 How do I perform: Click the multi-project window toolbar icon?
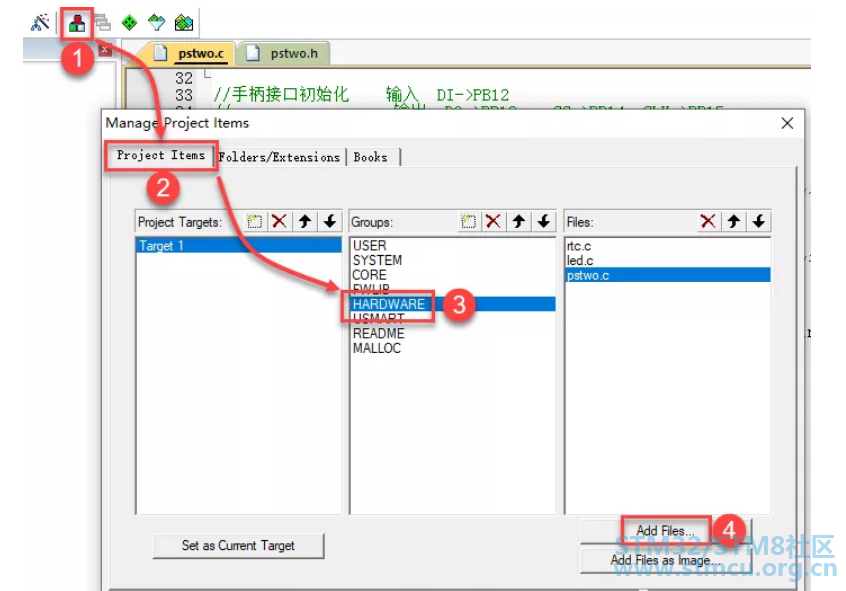pos(103,23)
